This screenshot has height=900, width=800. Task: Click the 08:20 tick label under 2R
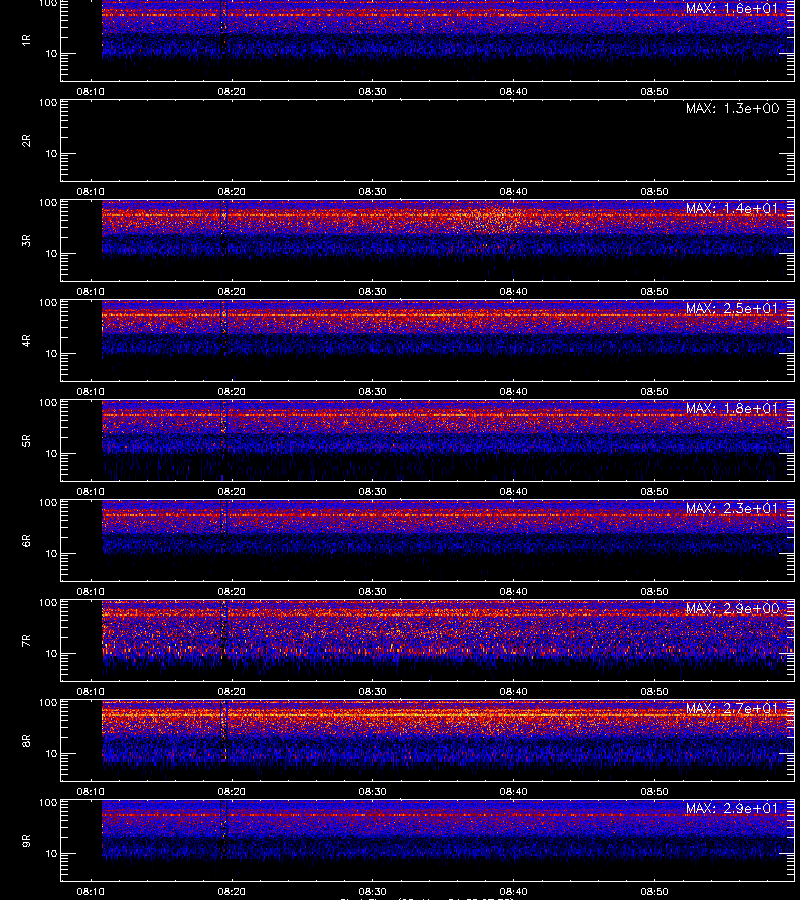coord(232,192)
